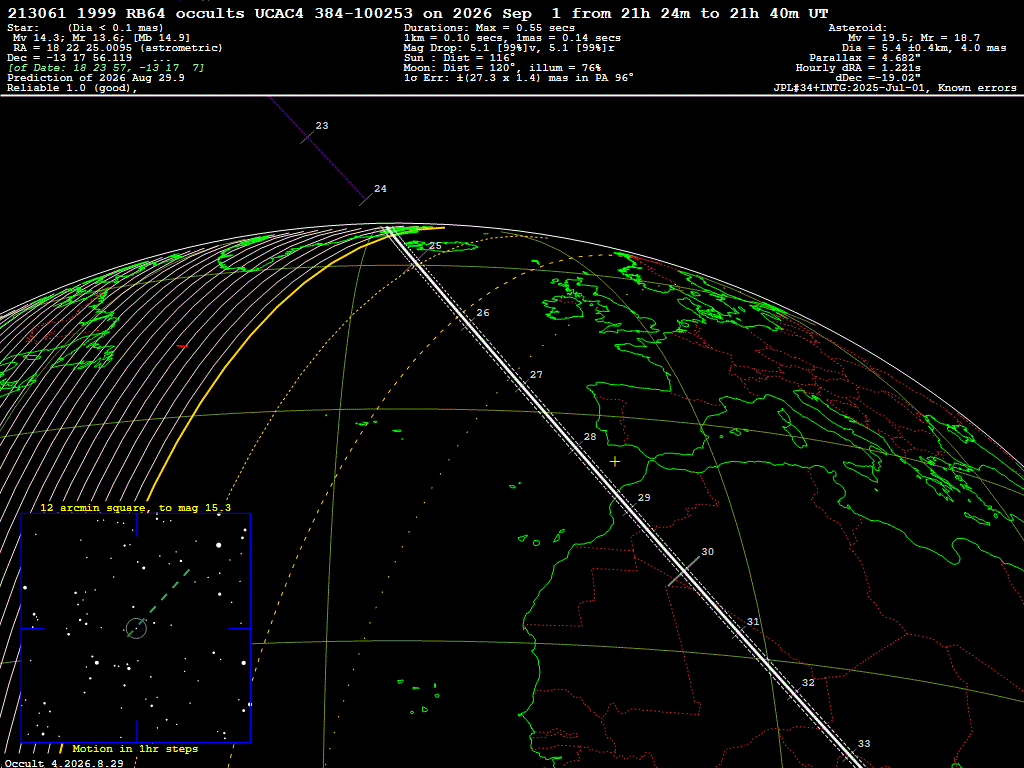The height and width of the screenshot is (768, 1024).
Task: Click the solid yellow terminator curve
Action: pos(261,327)
